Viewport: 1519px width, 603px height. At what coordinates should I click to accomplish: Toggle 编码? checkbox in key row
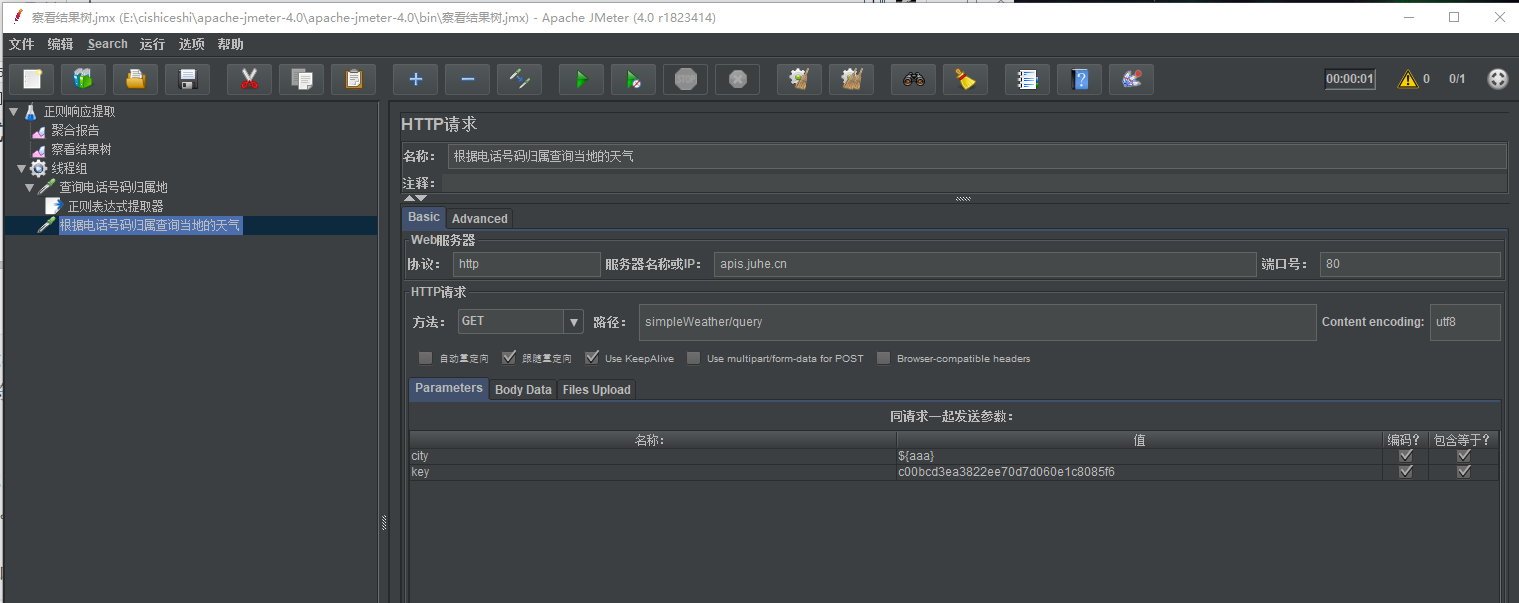1406,472
